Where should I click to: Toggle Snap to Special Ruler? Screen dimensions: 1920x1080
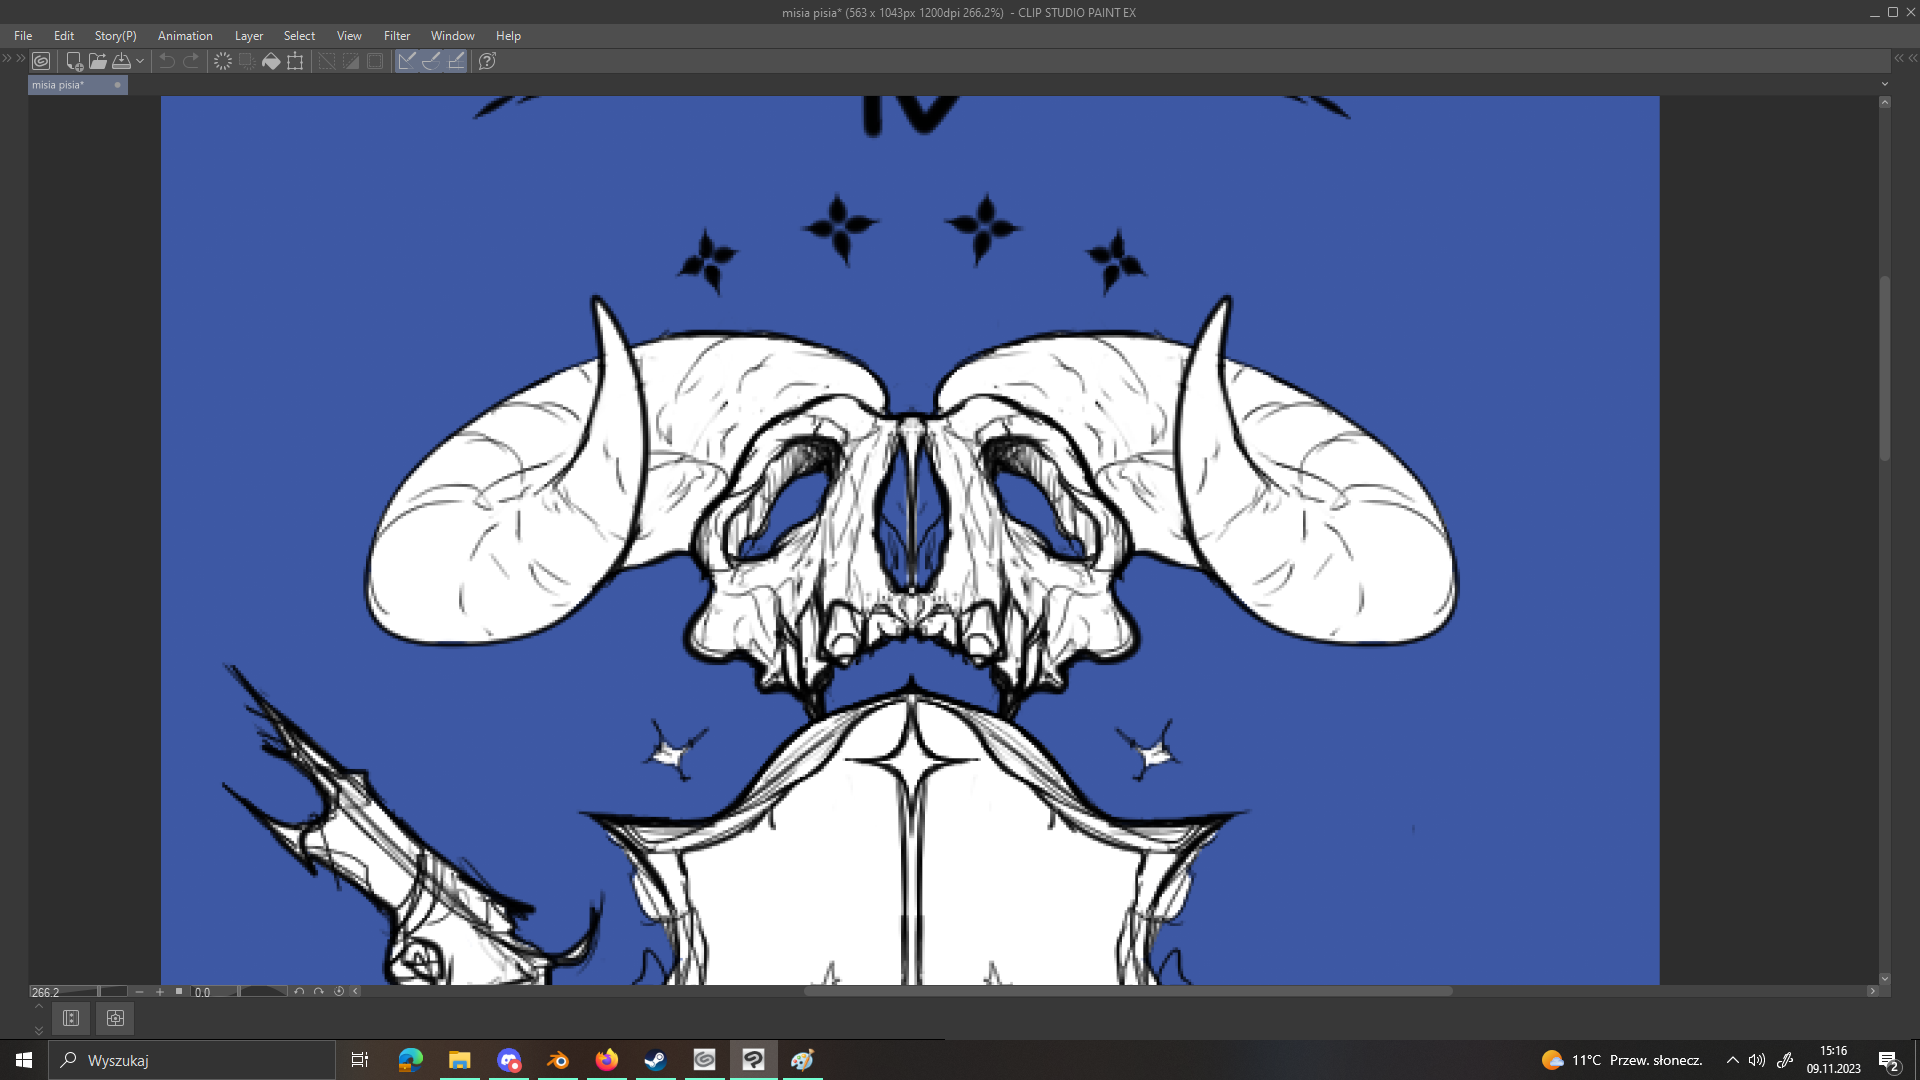(431, 61)
